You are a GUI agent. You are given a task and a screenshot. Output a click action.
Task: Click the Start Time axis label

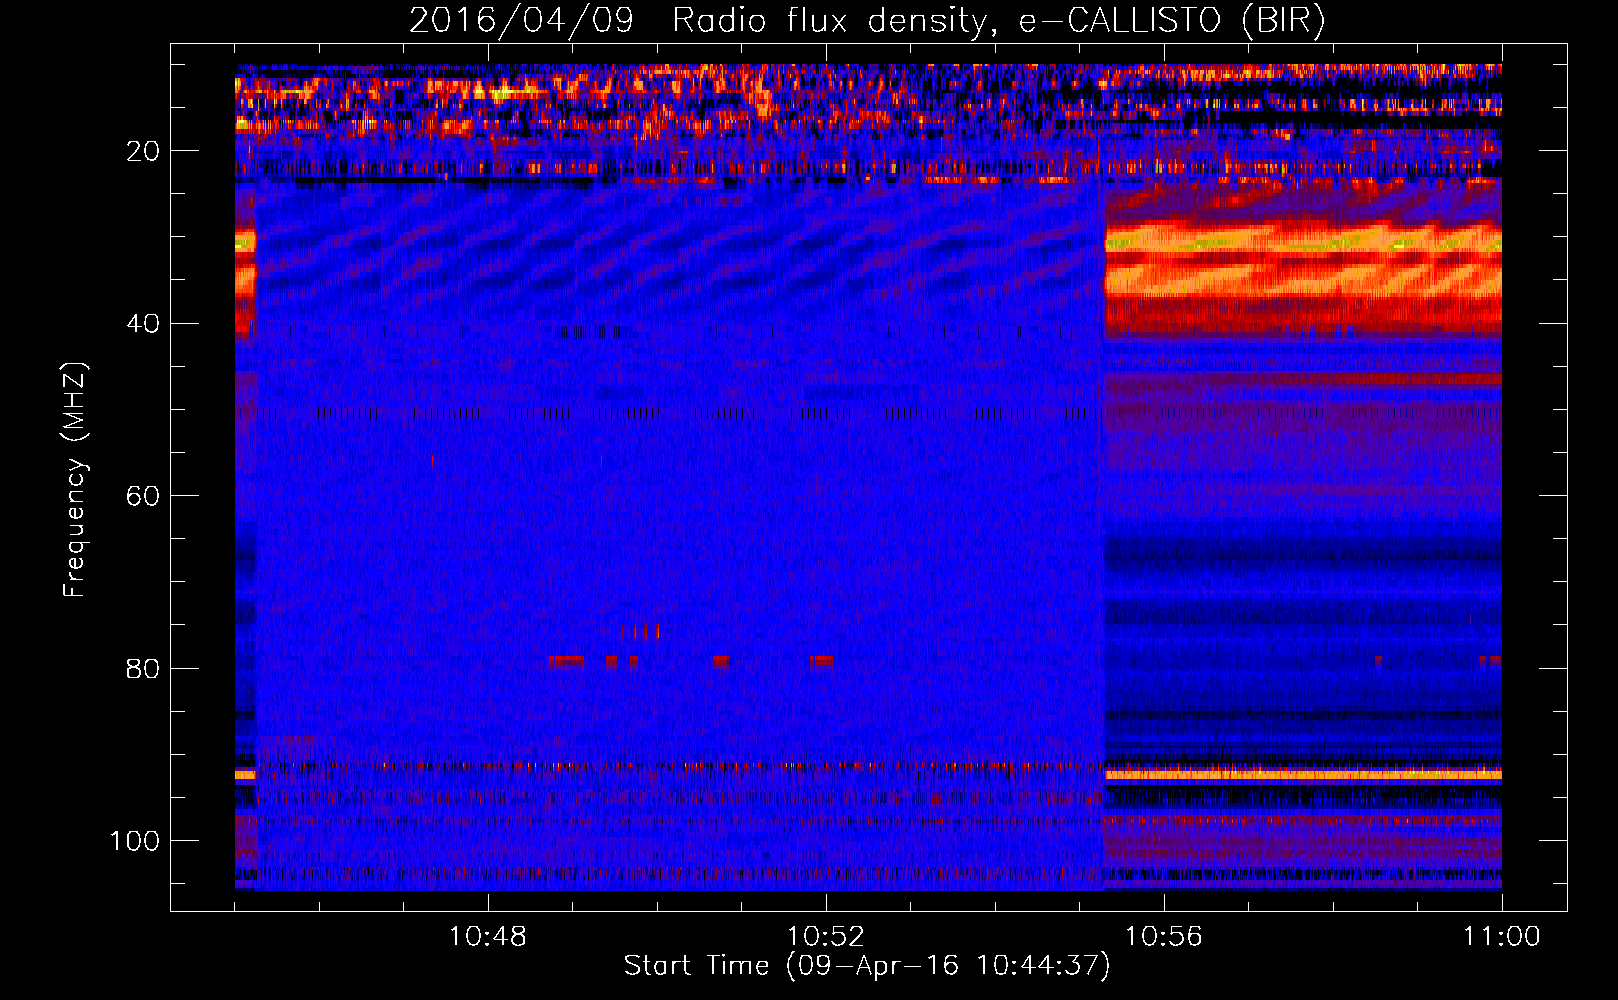pyautogui.click(x=867, y=966)
